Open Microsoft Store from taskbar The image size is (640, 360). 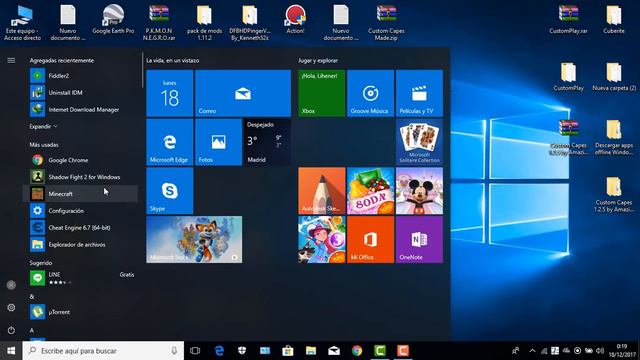point(288,351)
